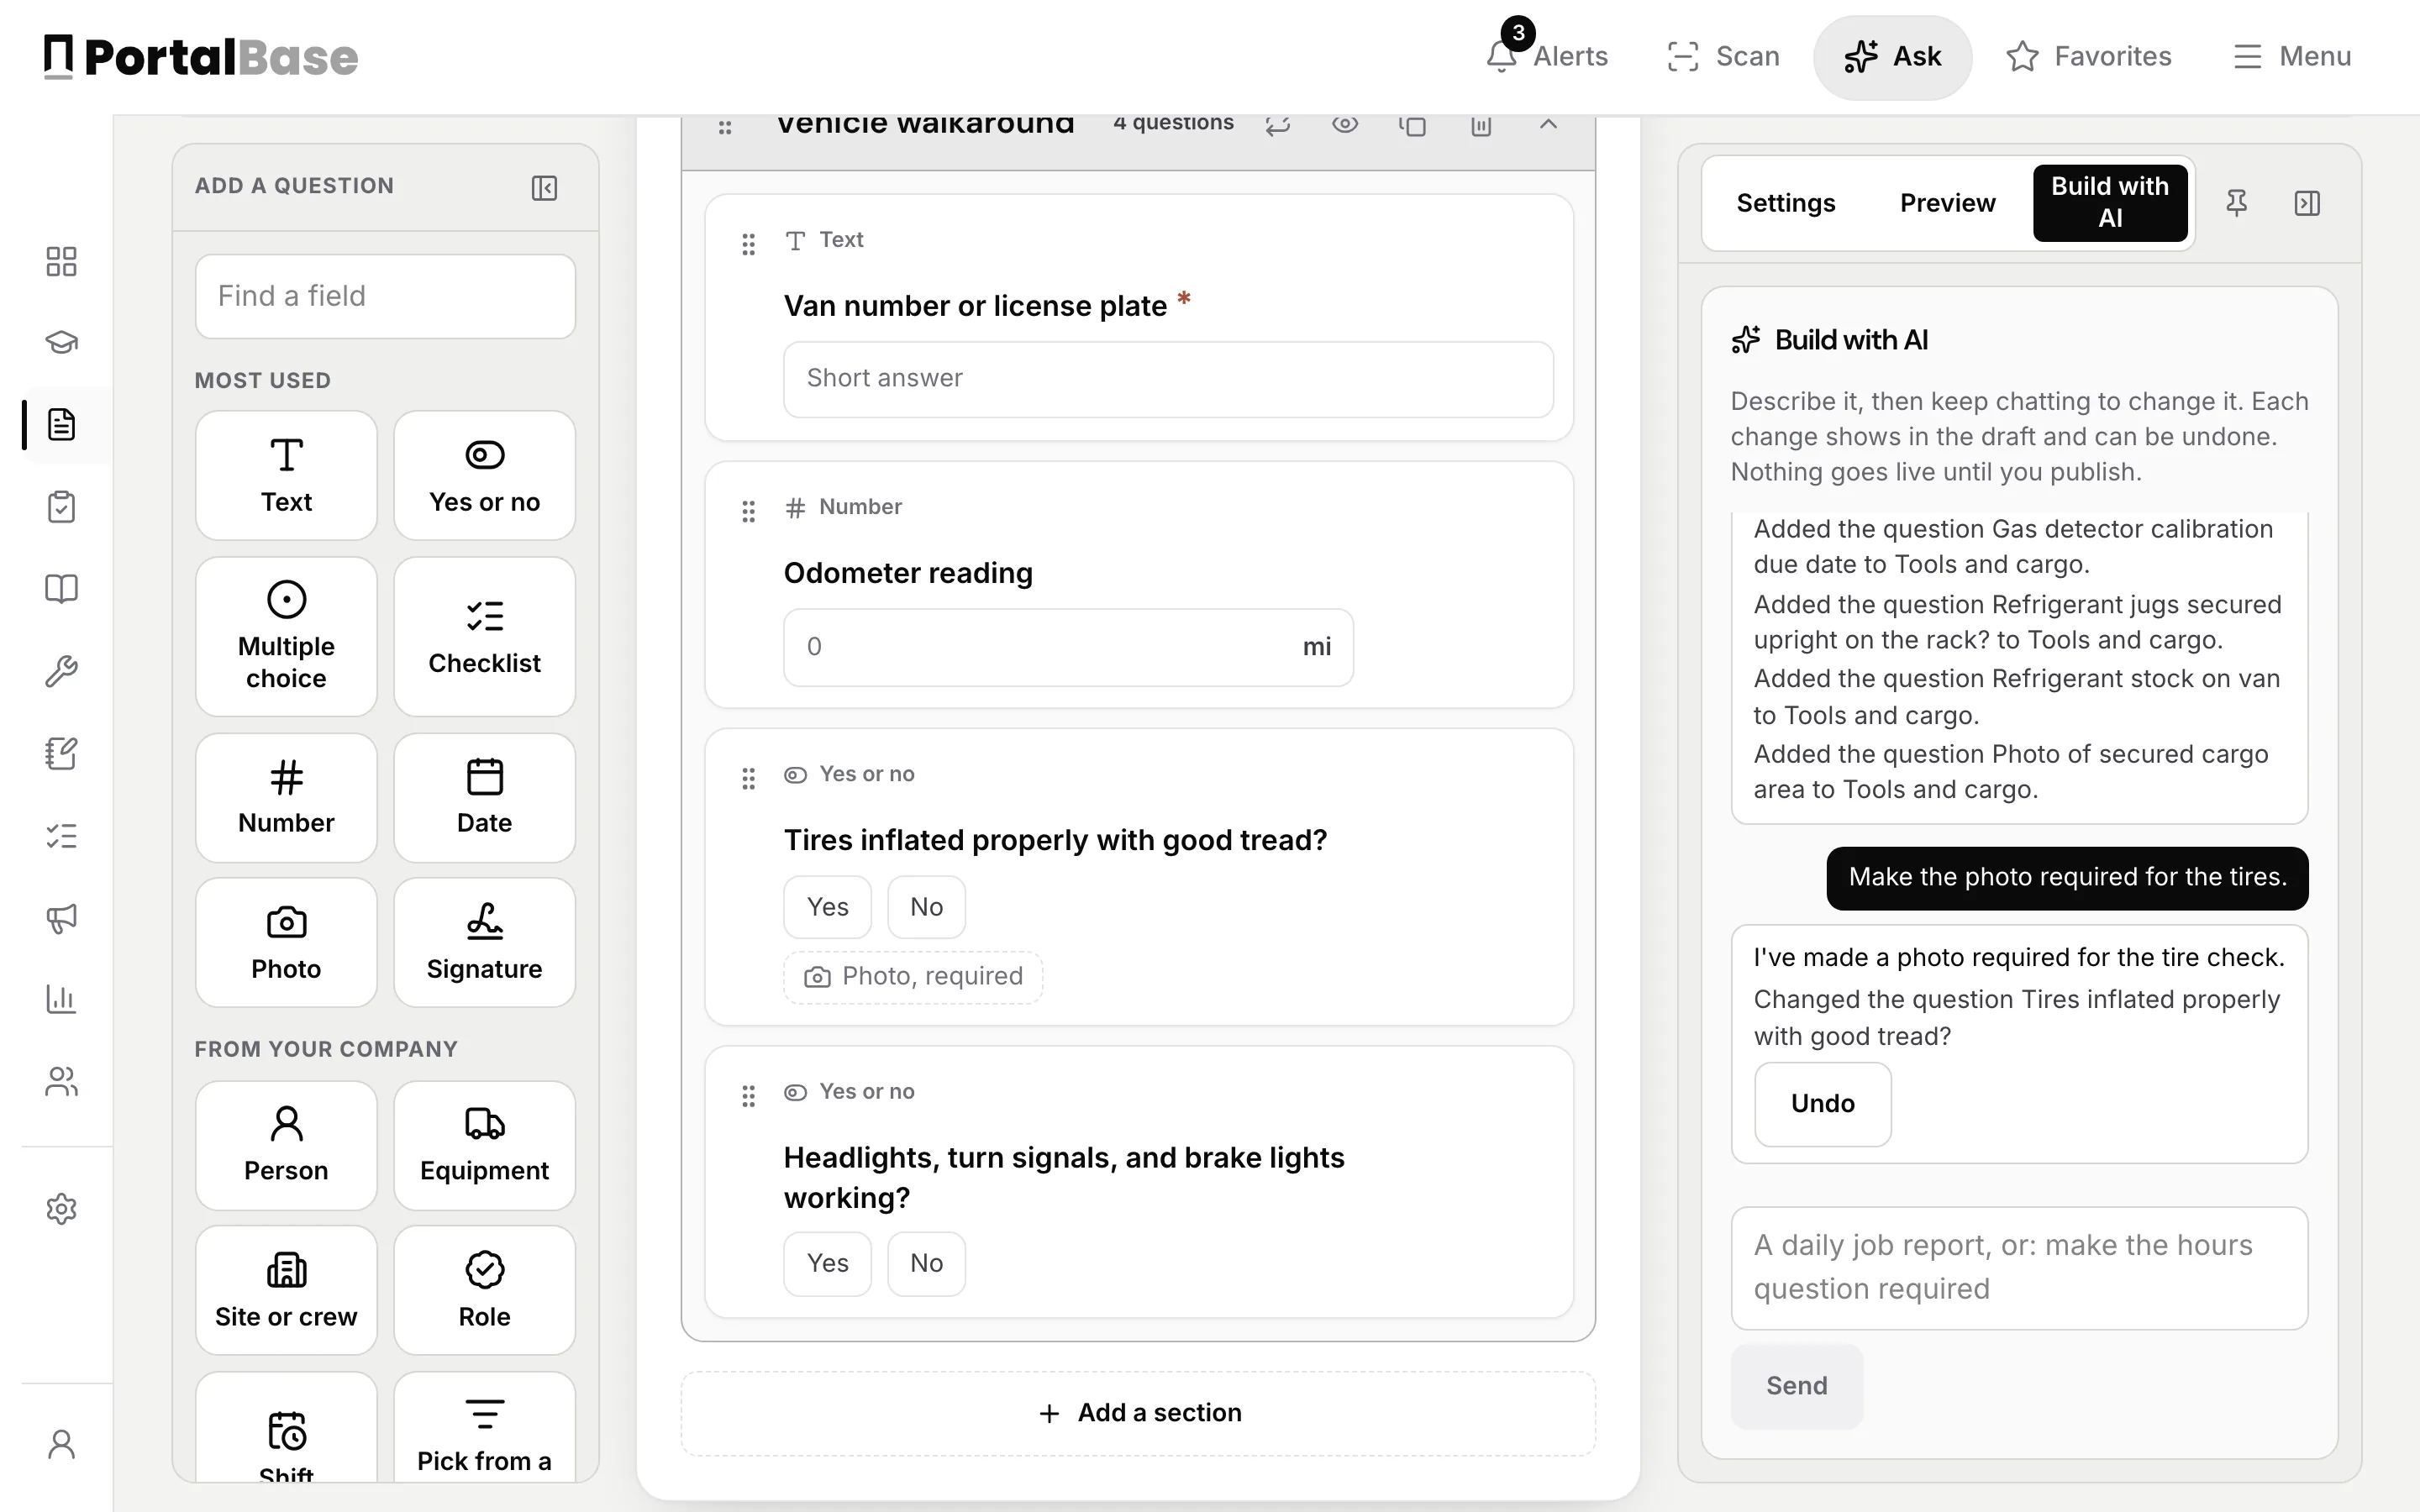Select No for headlights question
The image size is (2420, 1512).
[x=926, y=1263]
